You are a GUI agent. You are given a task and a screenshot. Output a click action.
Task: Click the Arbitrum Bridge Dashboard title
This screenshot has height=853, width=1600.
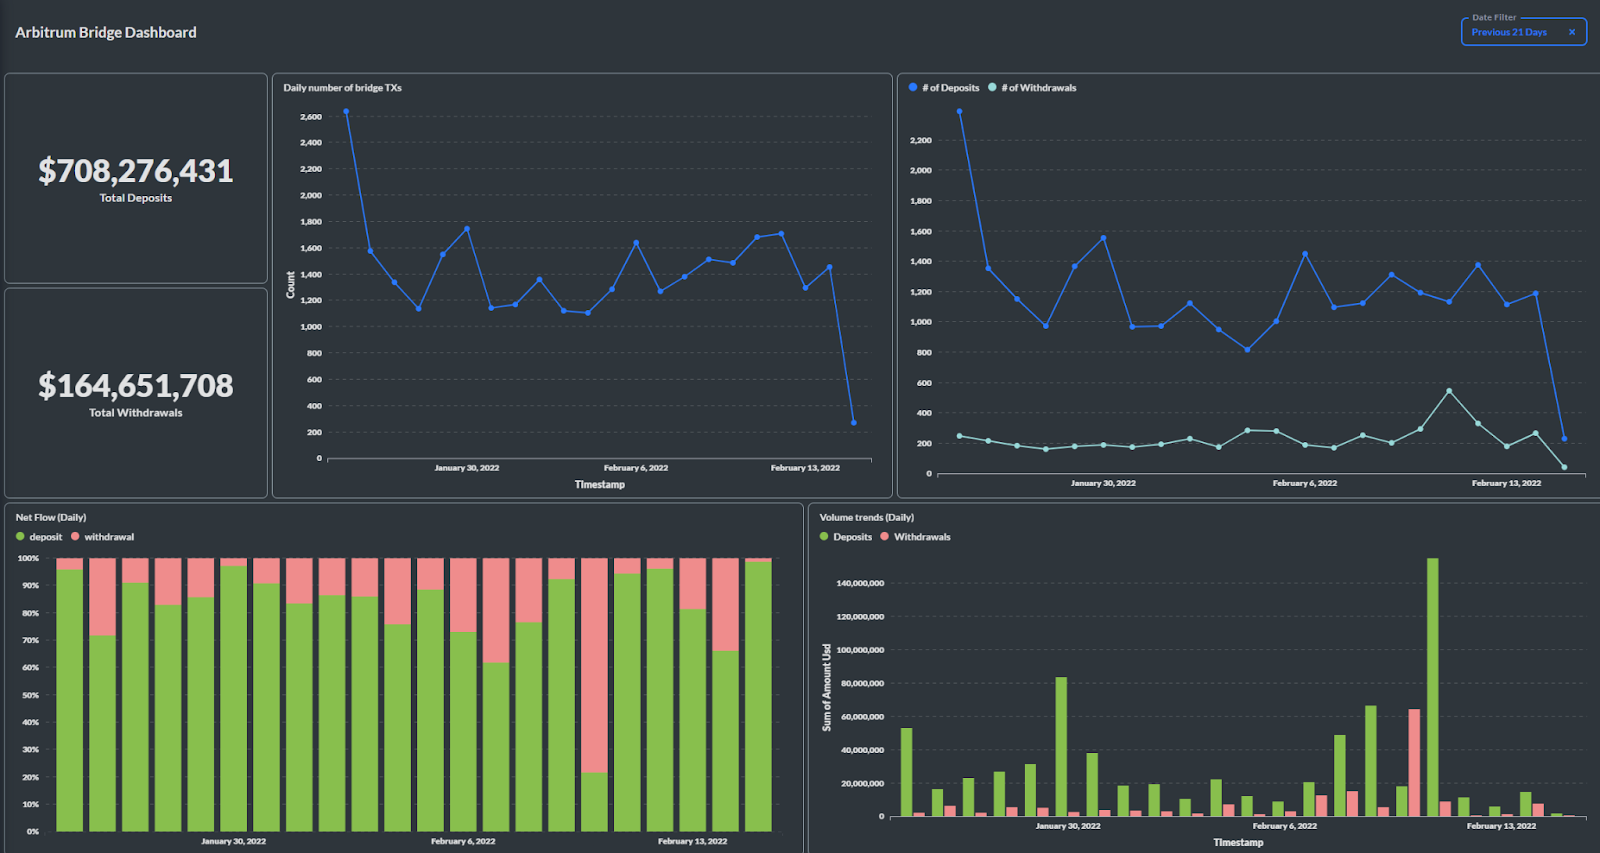coord(106,32)
